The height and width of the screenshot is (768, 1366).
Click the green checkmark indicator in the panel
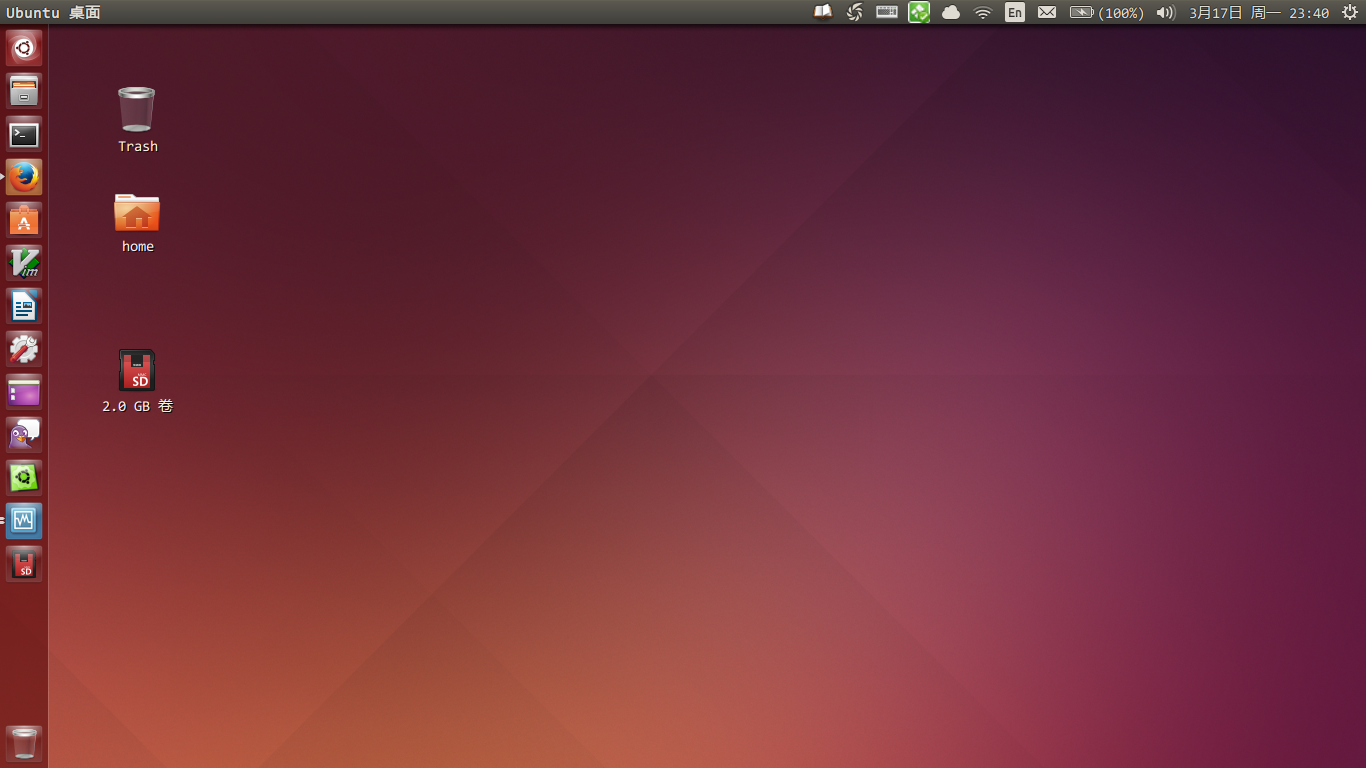[x=919, y=12]
